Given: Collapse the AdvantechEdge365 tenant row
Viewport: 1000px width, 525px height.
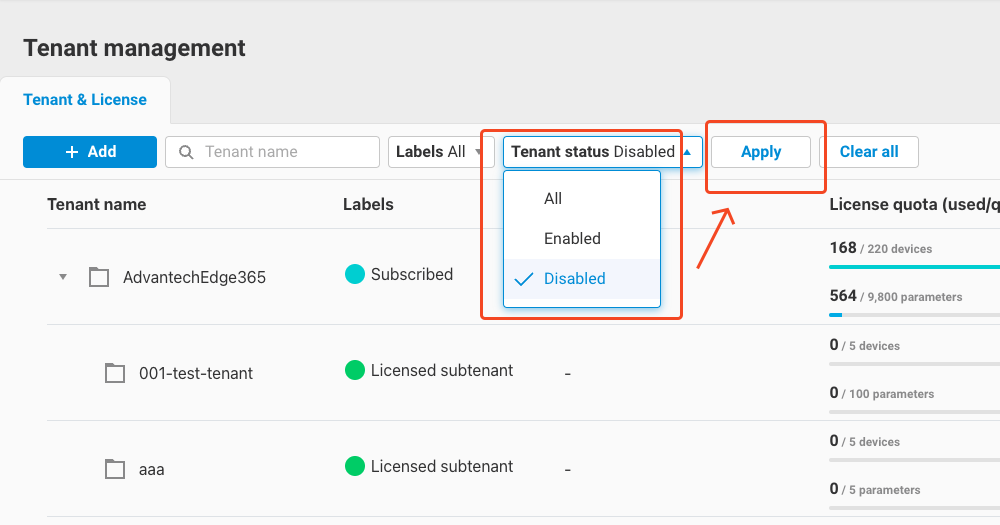Looking at the screenshot, I should (x=62, y=277).
